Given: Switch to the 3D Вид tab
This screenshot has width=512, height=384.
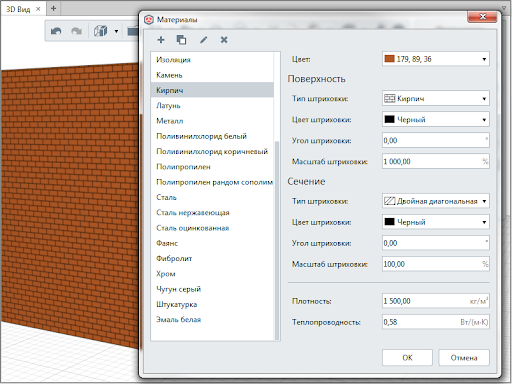Looking at the screenshot, I should [18, 9].
